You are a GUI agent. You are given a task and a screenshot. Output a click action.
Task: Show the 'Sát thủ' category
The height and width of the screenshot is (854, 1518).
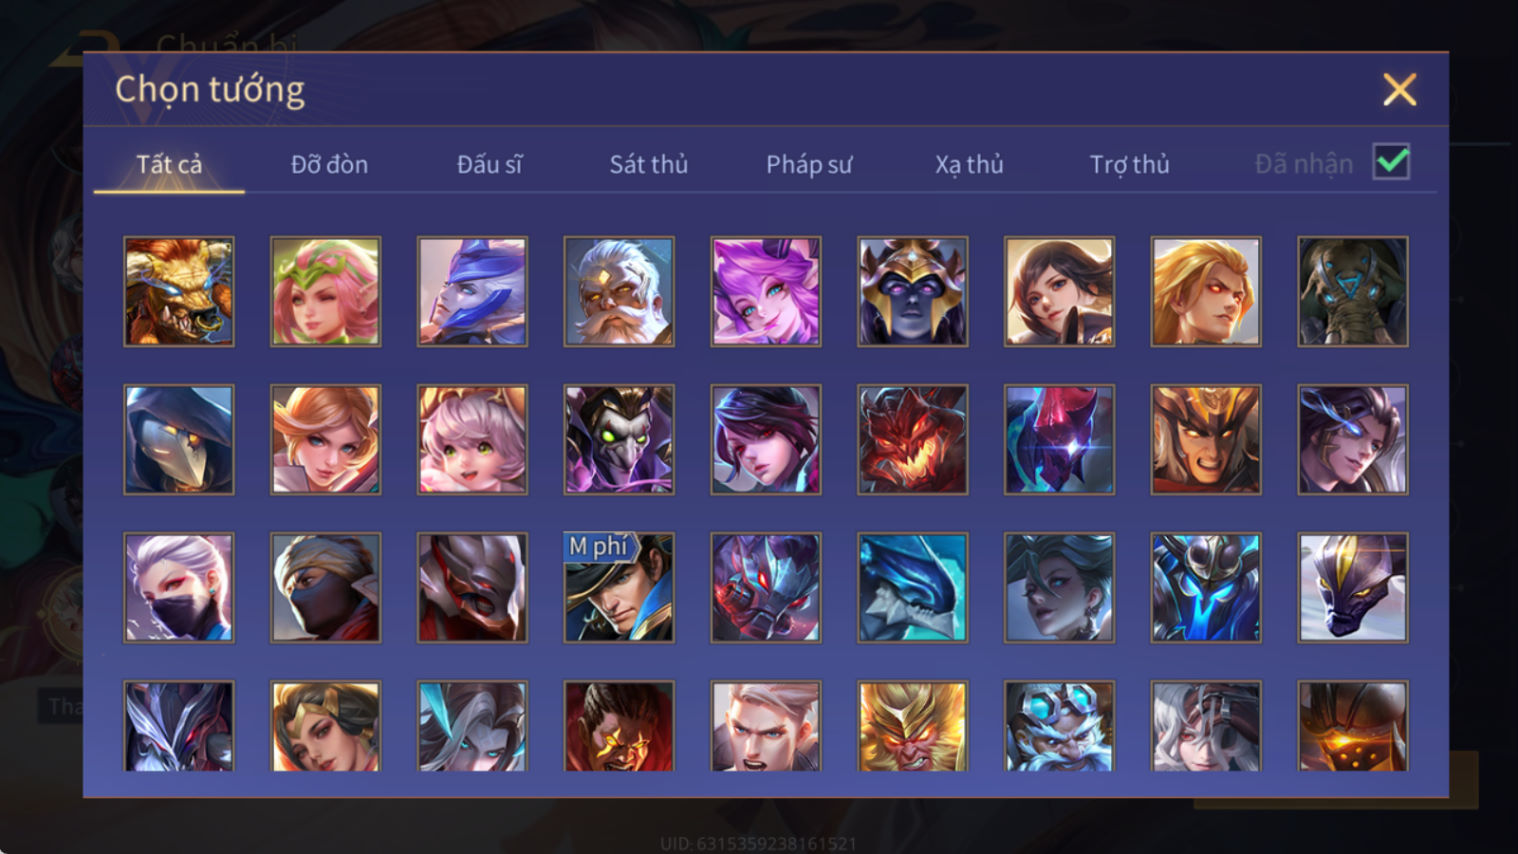coord(649,164)
